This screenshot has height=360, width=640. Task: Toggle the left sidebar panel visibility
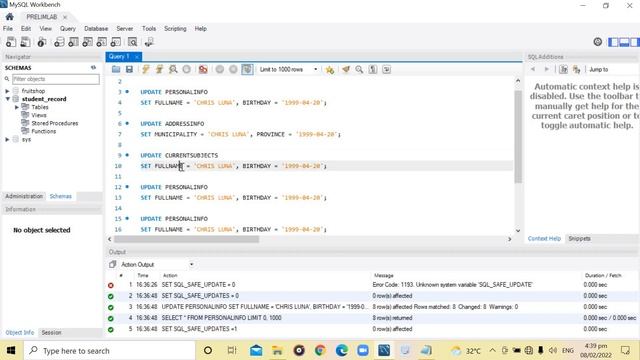pos(613,42)
